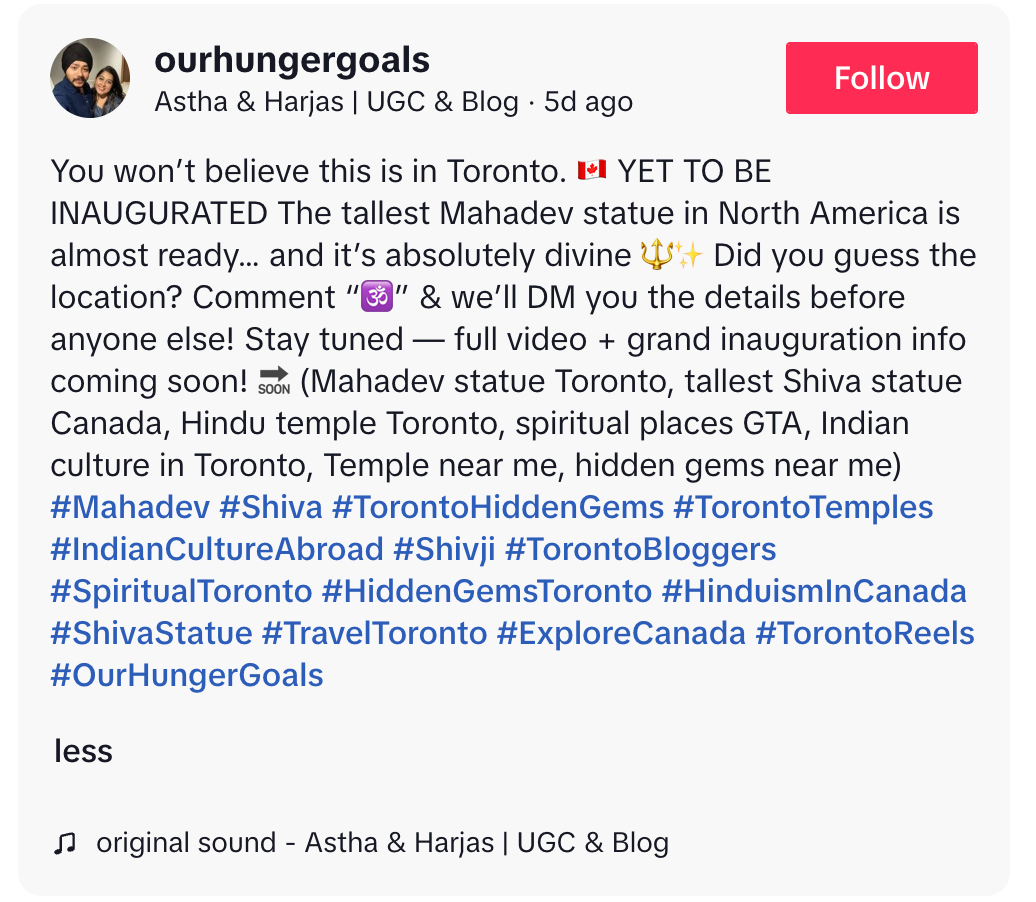The height and width of the screenshot is (902, 1036).
Task: Open the #Mahadev hashtag
Action: (130, 507)
